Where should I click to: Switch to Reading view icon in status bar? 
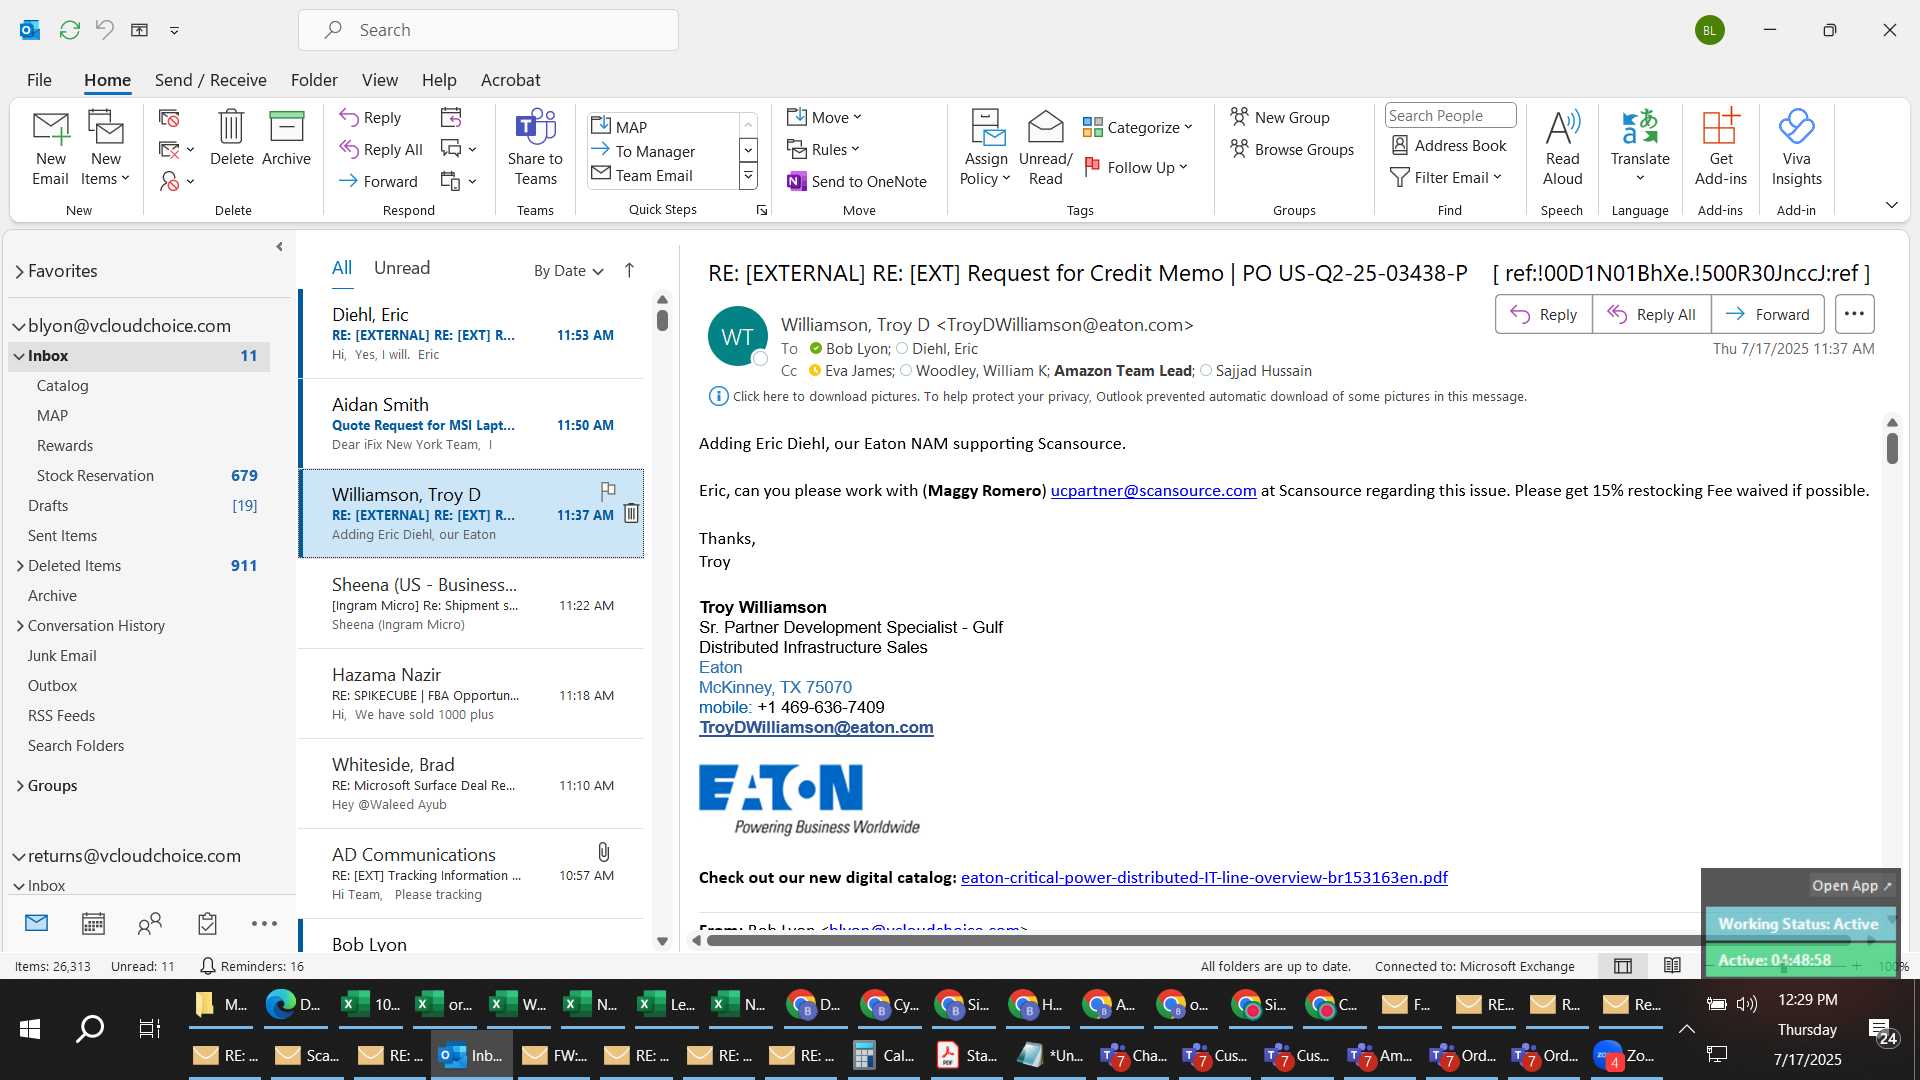[x=1672, y=966]
